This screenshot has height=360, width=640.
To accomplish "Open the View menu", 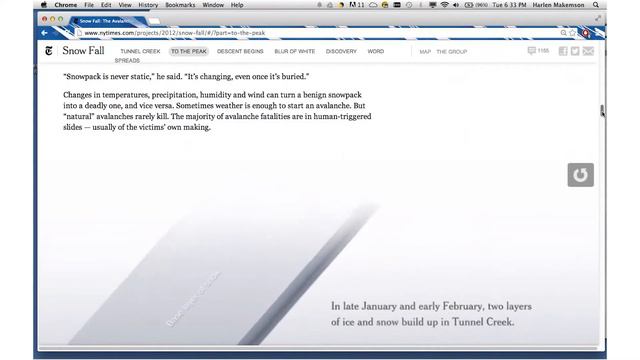I will [x=125, y=5].
